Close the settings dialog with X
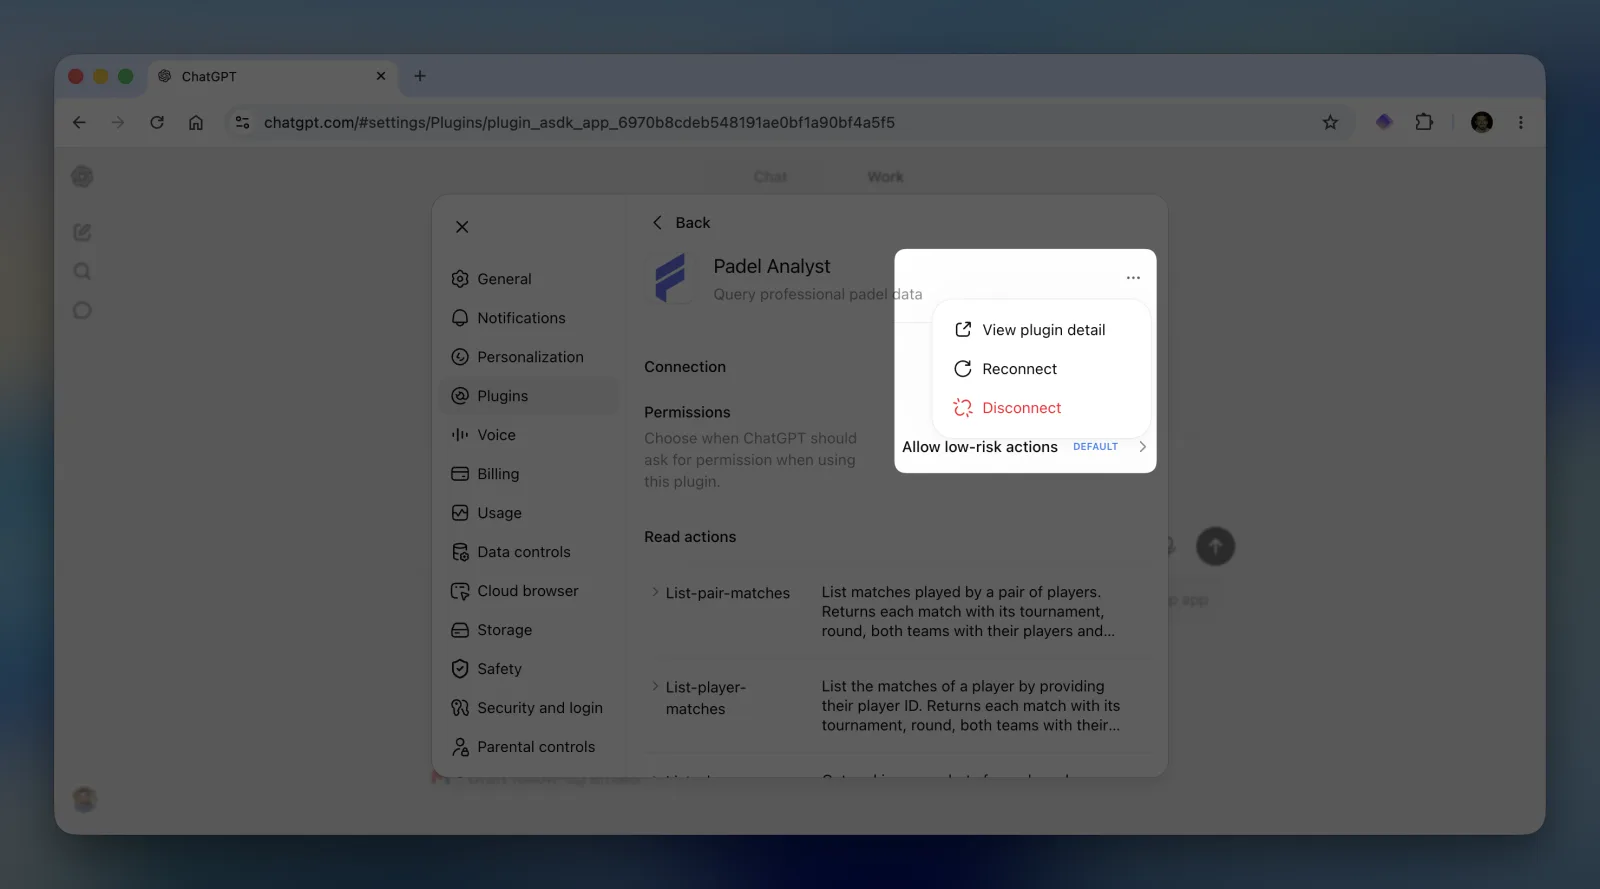1600x889 pixels. pyautogui.click(x=462, y=227)
